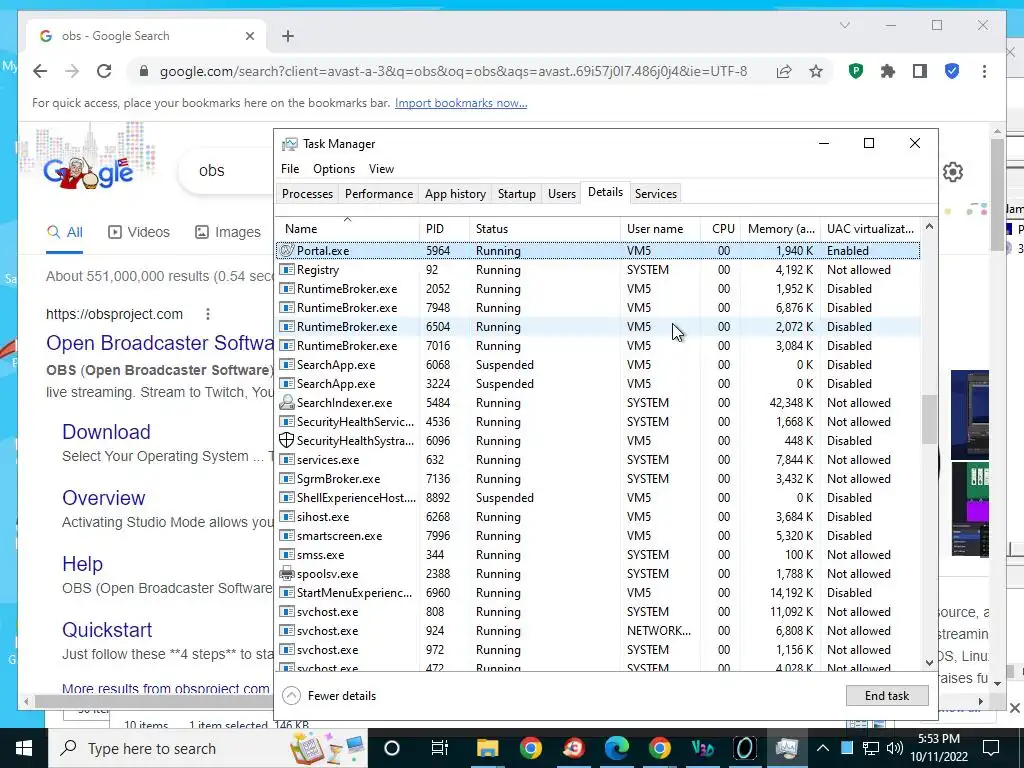Select the Videos search filter

[x=138, y=232]
